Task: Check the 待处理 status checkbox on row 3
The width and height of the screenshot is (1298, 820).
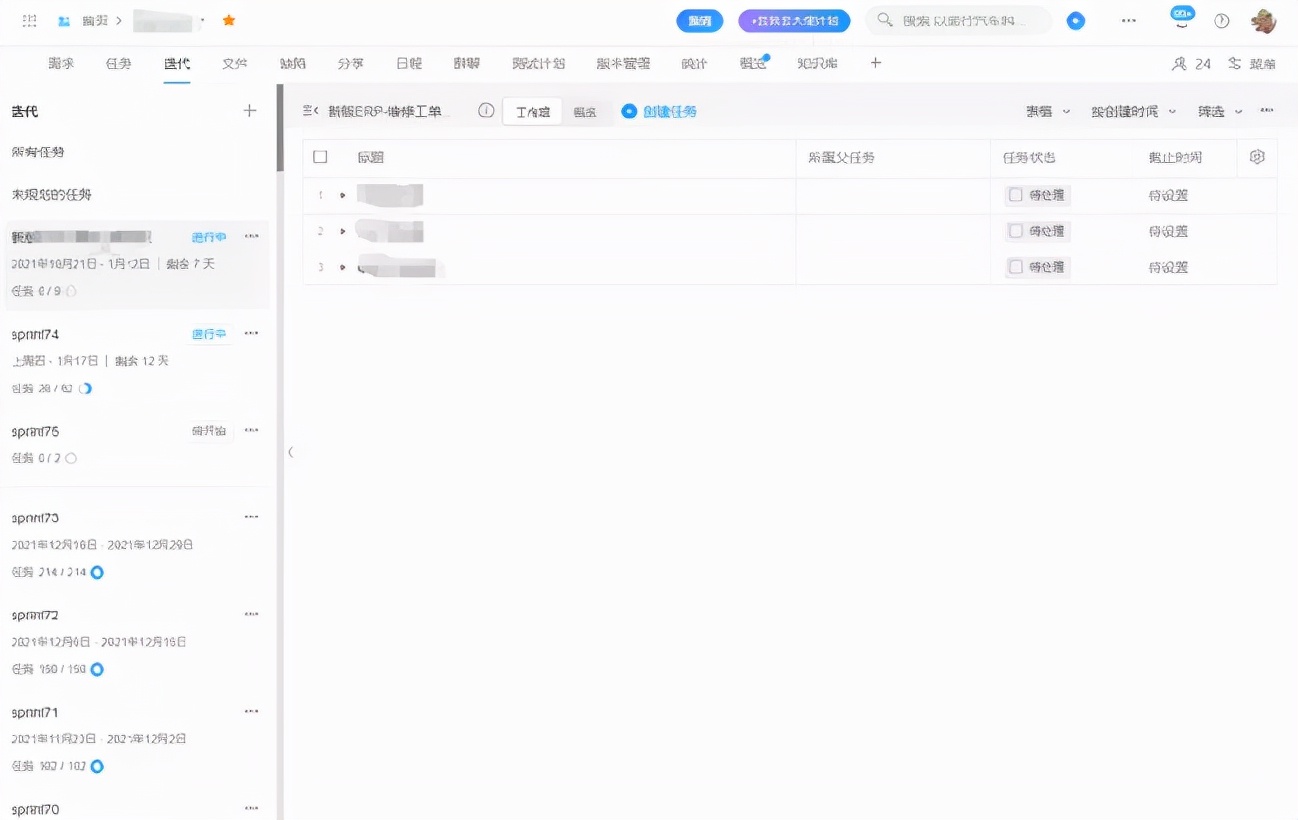Action: tap(1015, 267)
